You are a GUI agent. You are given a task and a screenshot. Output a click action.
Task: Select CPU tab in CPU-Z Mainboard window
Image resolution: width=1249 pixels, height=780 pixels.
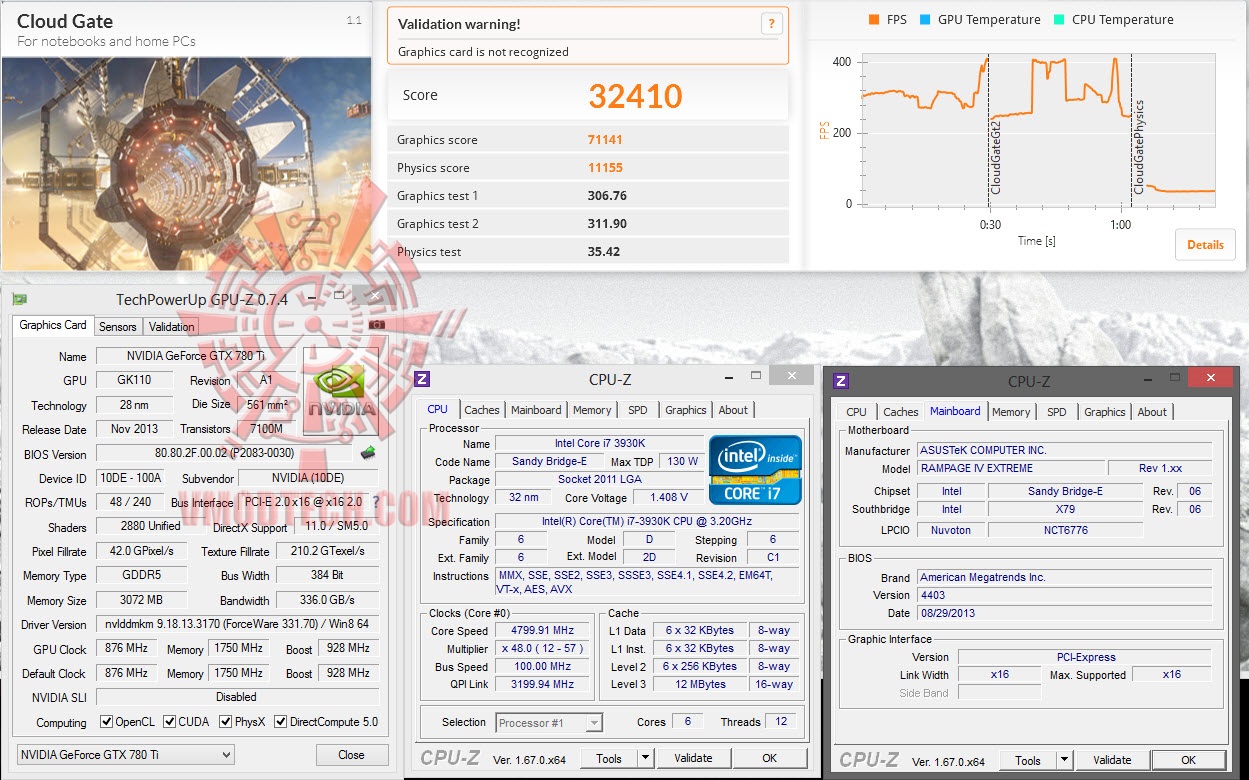[857, 412]
